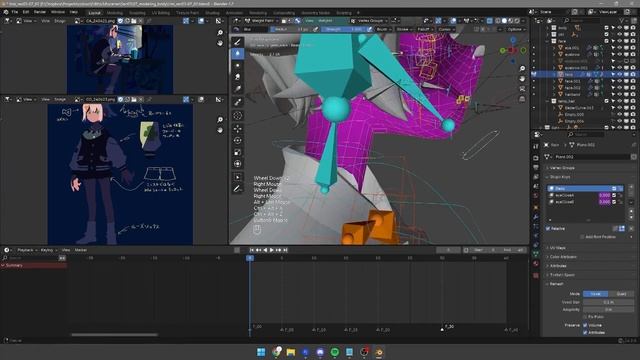Select the Draw weight paint tool
Screen dimensions: 640x360
[x=238, y=42]
